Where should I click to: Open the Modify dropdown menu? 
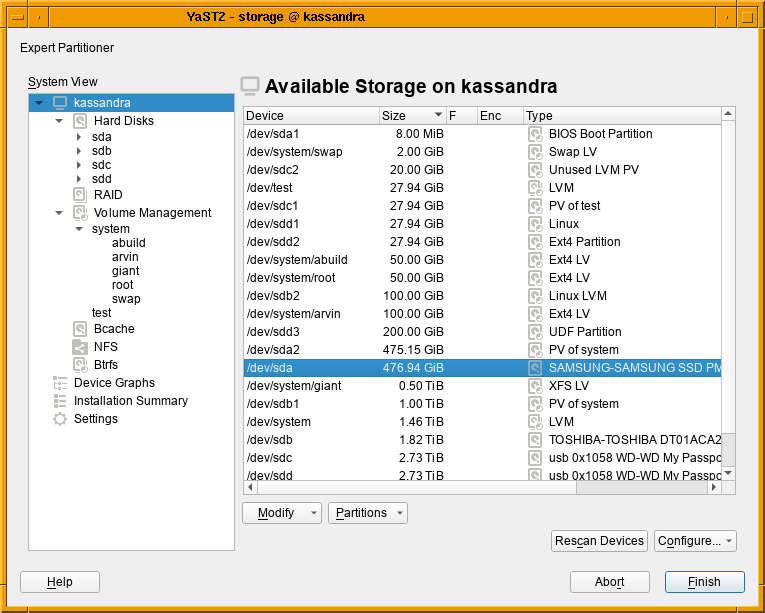281,513
